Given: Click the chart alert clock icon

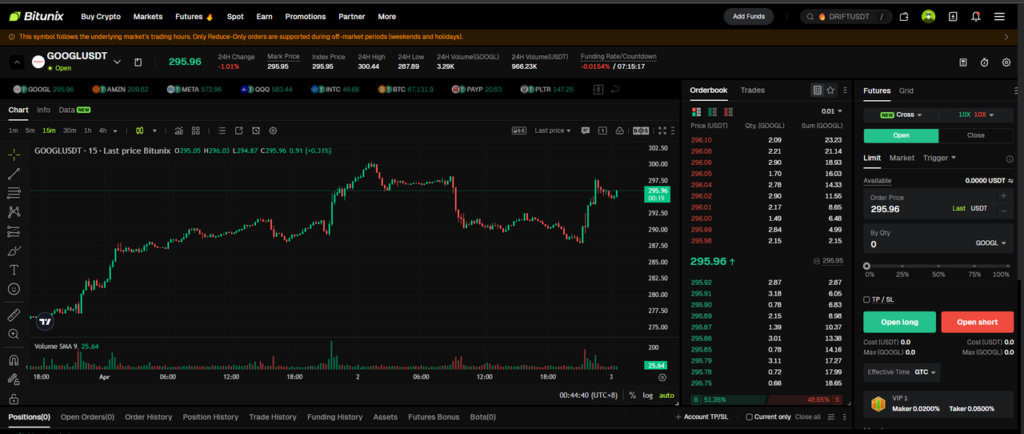Looking at the screenshot, I should pos(256,131).
